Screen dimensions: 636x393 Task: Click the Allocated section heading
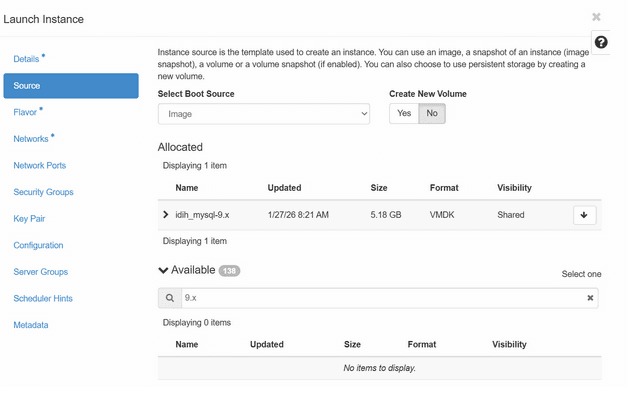coord(180,147)
